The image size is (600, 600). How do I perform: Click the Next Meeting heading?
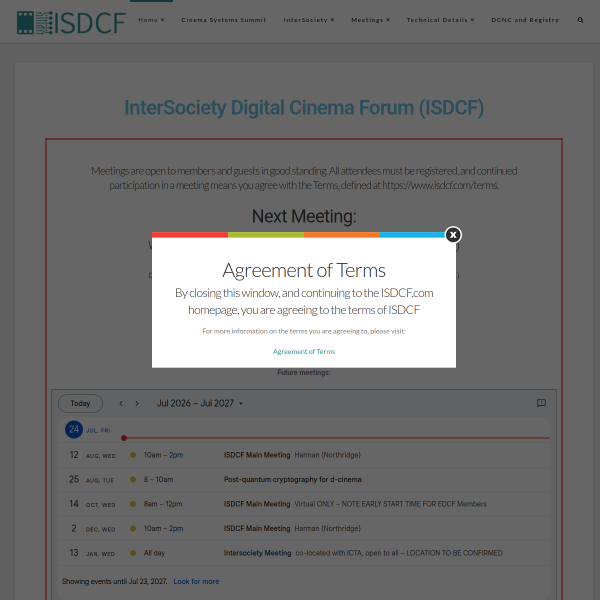click(304, 216)
